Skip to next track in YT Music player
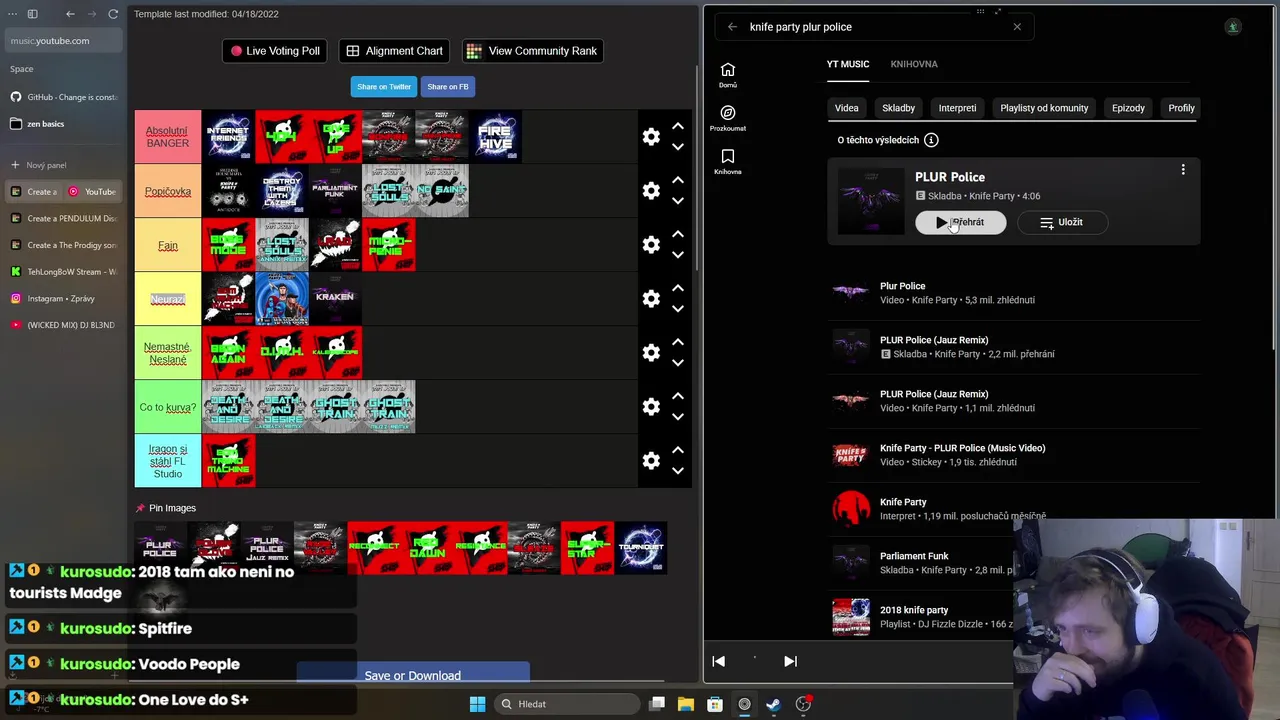This screenshot has height=720, width=1280. point(790,661)
